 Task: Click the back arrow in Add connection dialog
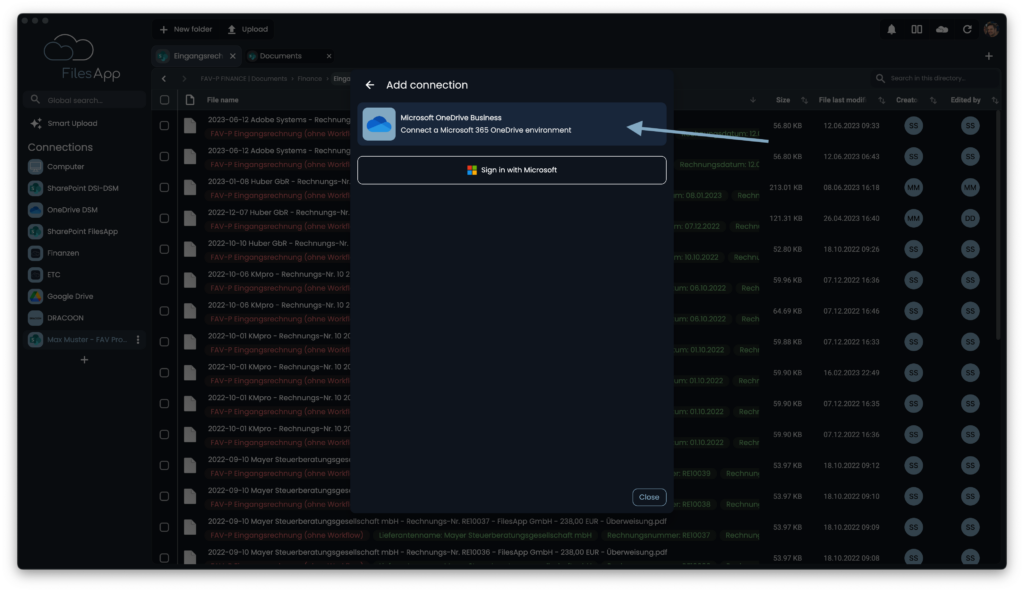[370, 85]
